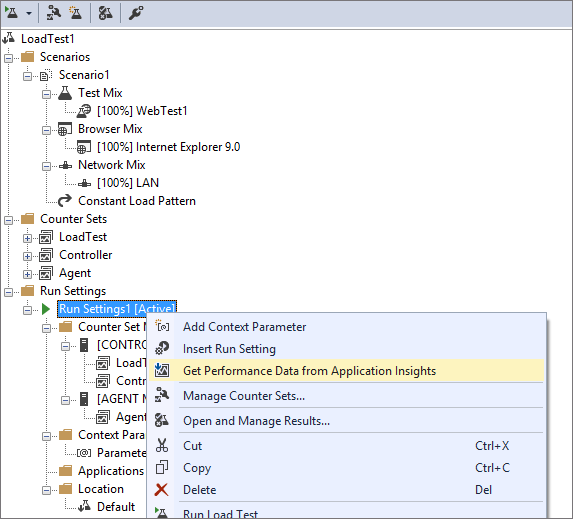Click the Test Mix flask icon

(65, 93)
